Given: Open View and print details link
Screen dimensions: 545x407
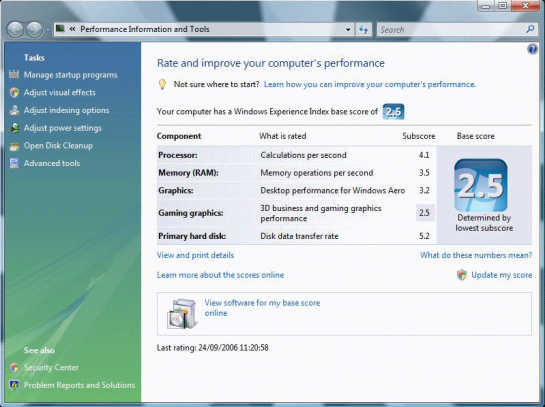Looking at the screenshot, I should point(195,255).
